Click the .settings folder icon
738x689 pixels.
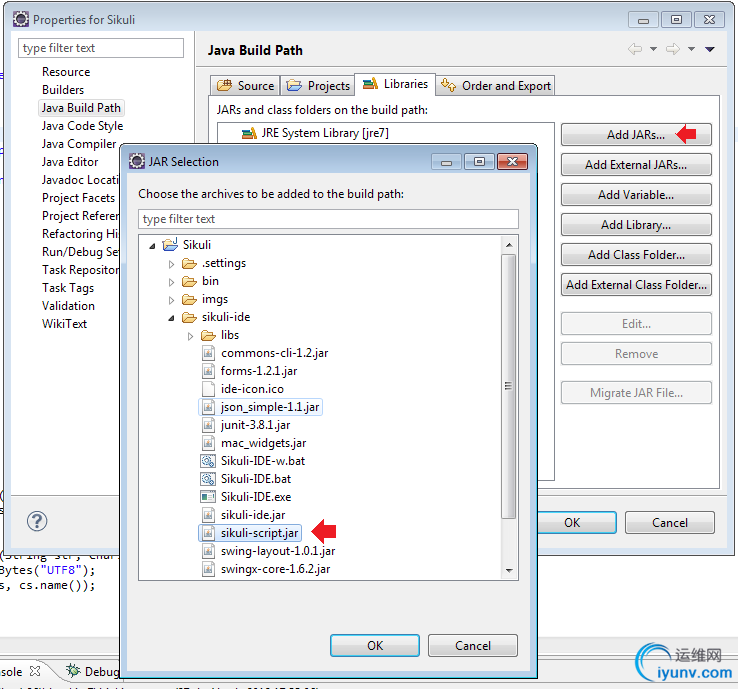pos(189,264)
